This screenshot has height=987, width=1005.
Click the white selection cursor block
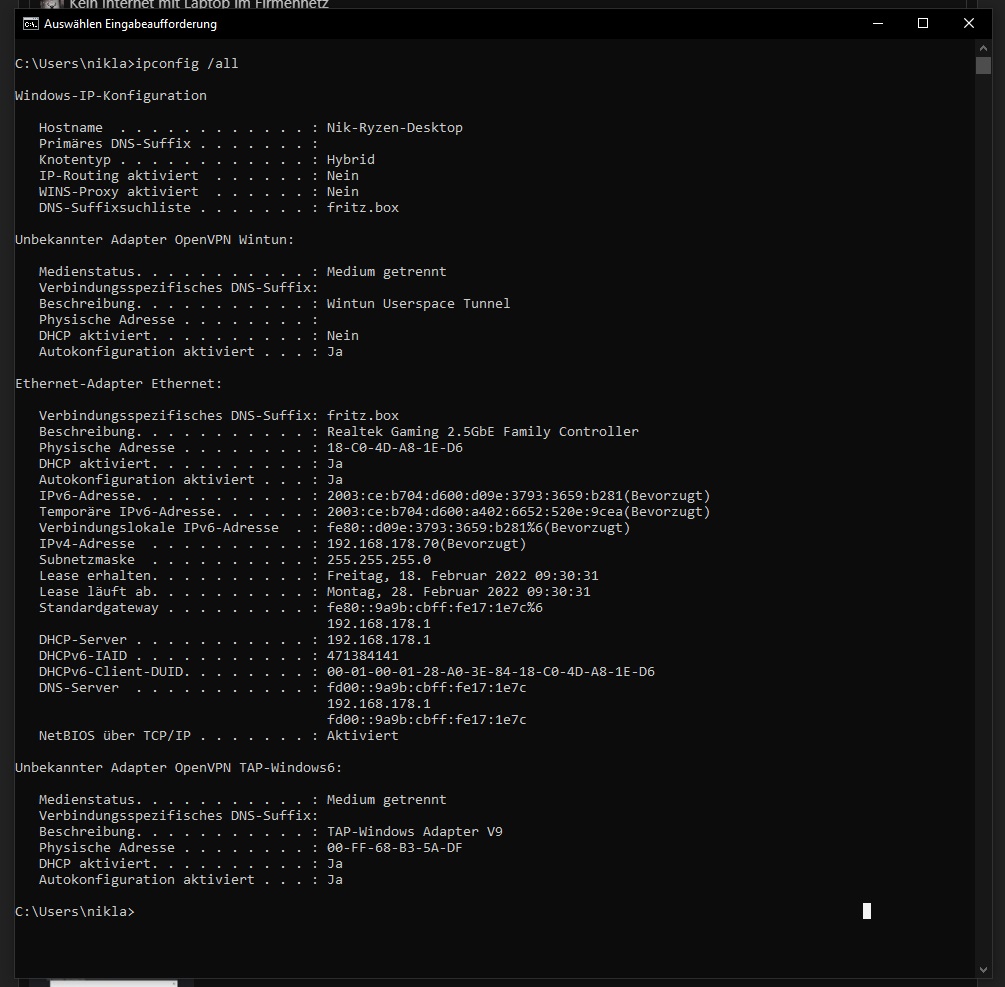click(x=867, y=911)
